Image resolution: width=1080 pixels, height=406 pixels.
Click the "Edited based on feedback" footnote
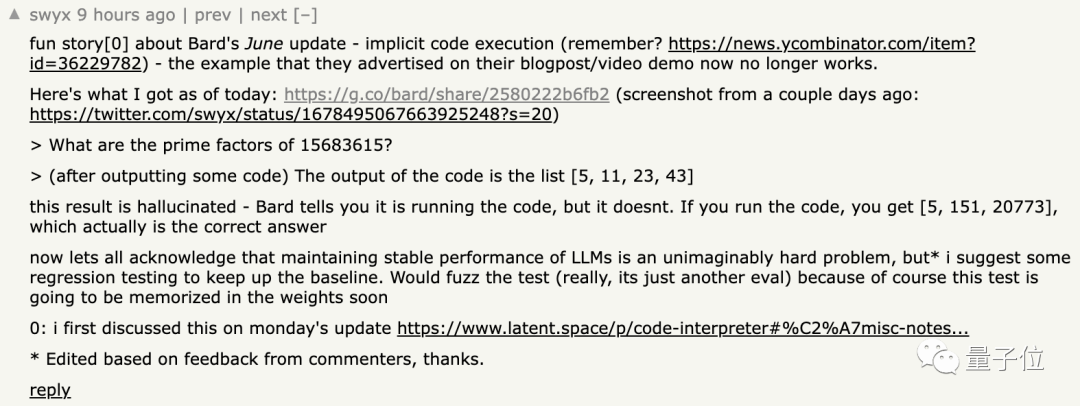point(256,359)
